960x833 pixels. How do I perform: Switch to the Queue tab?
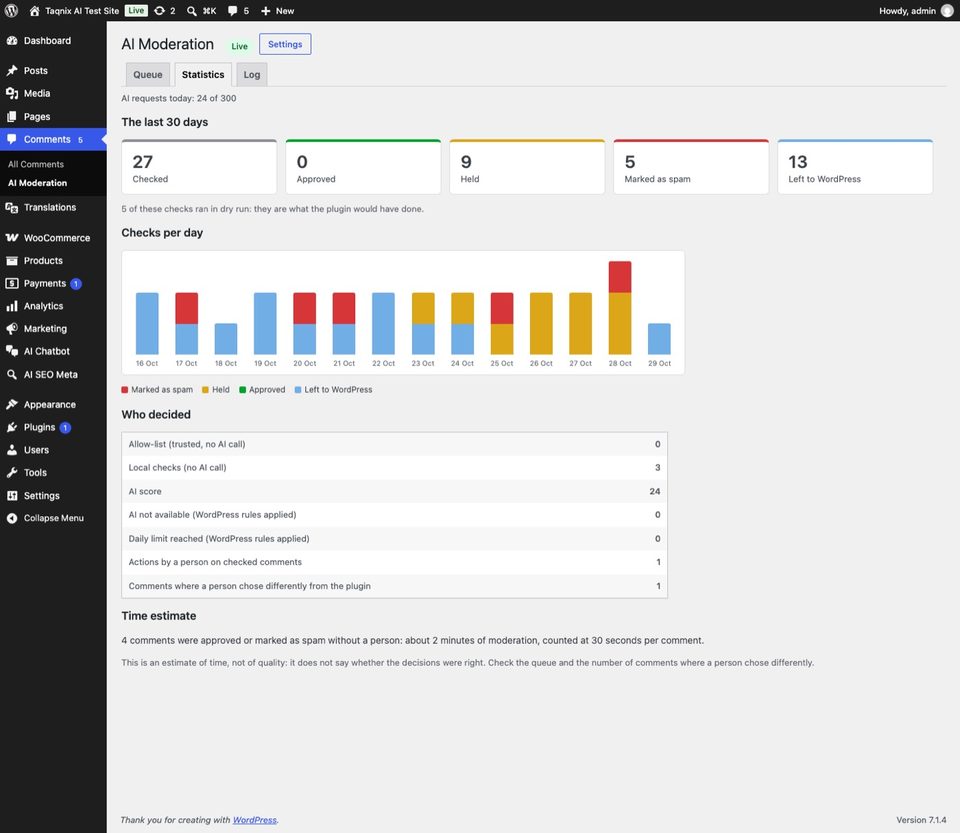[x=148, y=75]
